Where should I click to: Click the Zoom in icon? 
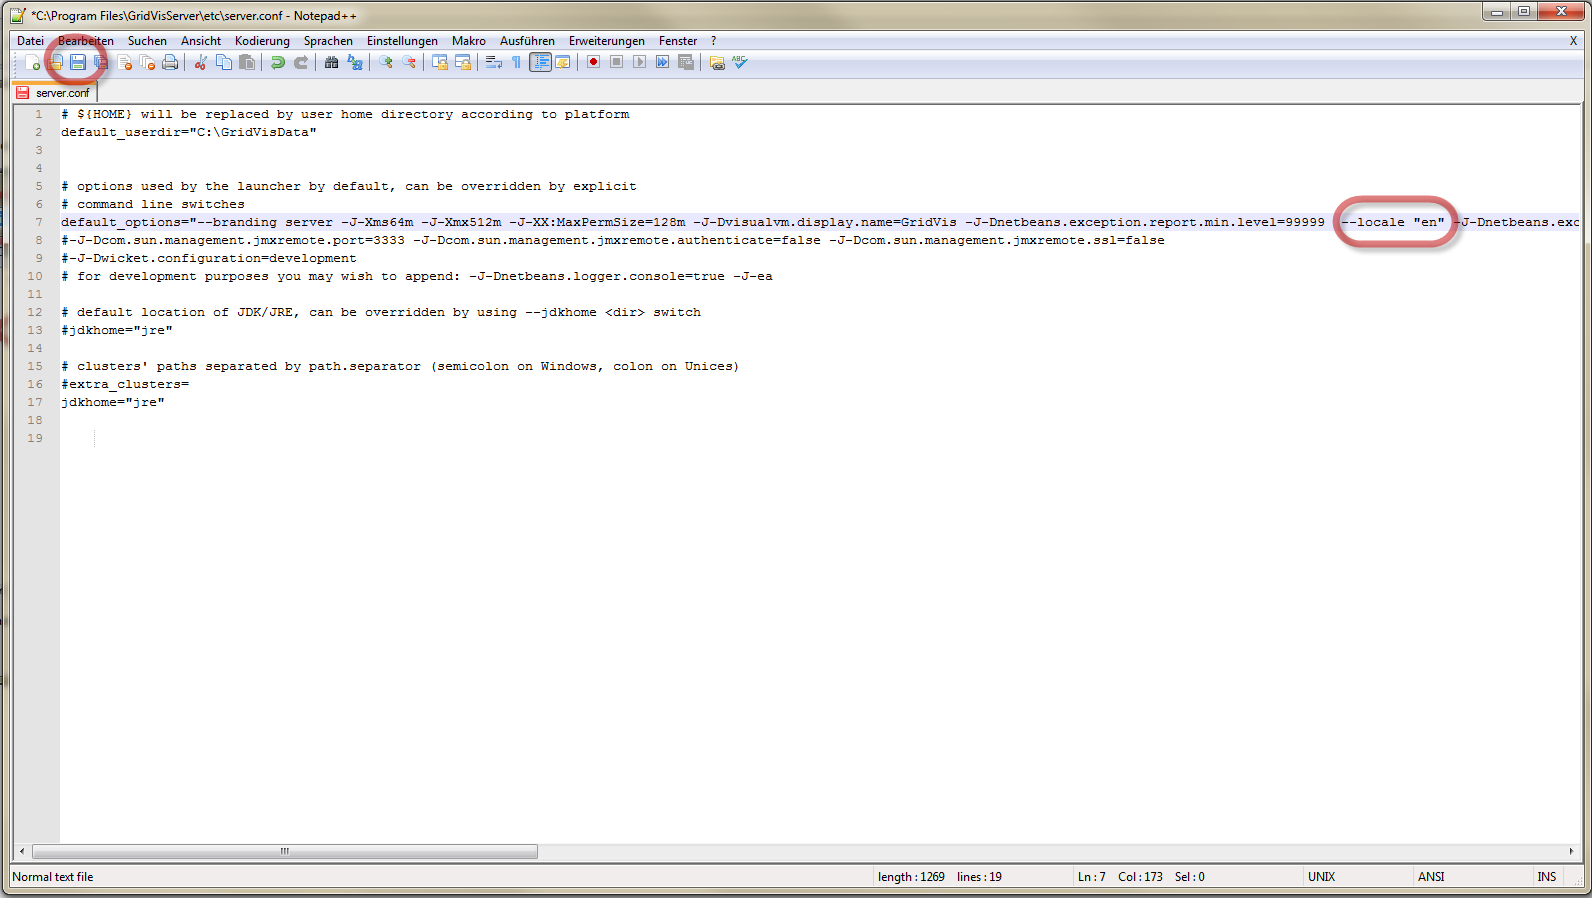click(x=386, y=63)
